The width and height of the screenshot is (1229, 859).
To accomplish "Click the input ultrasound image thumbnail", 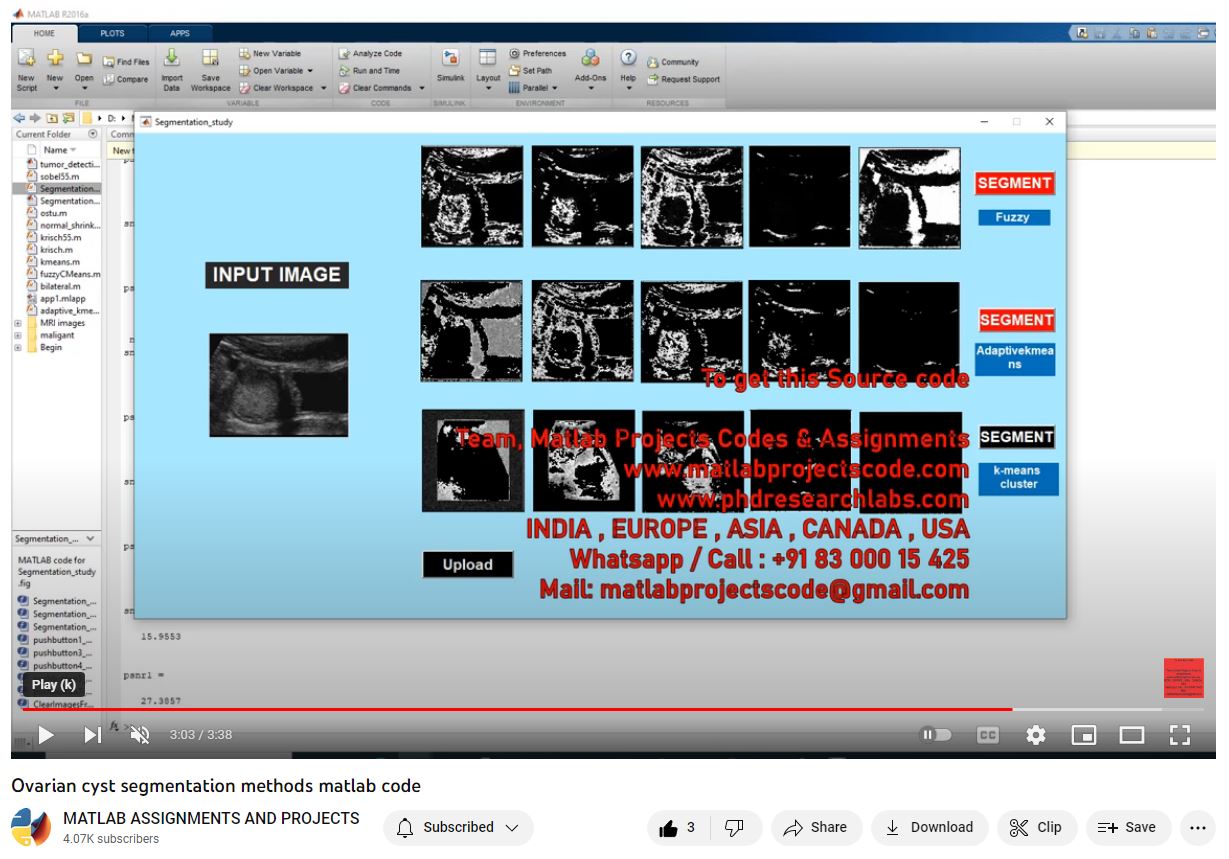I will pos(278,385).
